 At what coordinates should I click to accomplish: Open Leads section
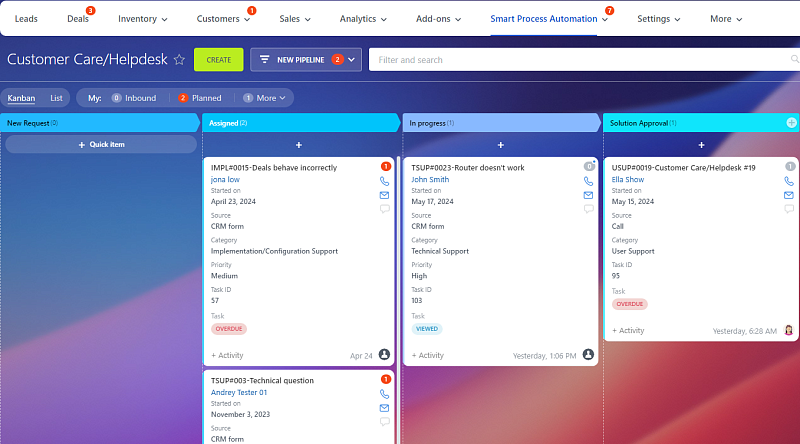pyautogui.click(x=26, y=19)
